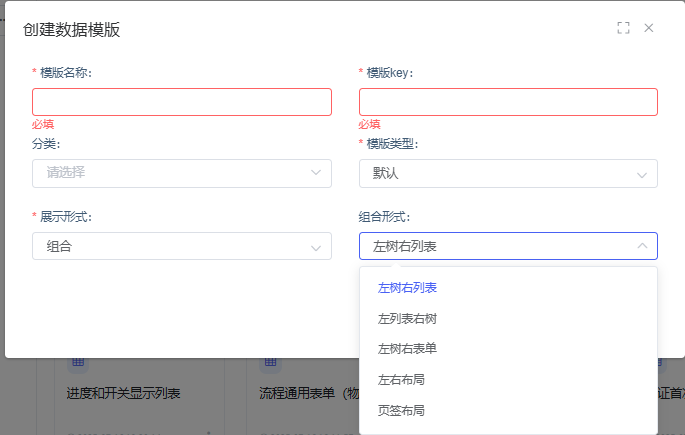Focus the 模版key input field
This screenshot has width=685, height=435.
[x=507, y=102]
